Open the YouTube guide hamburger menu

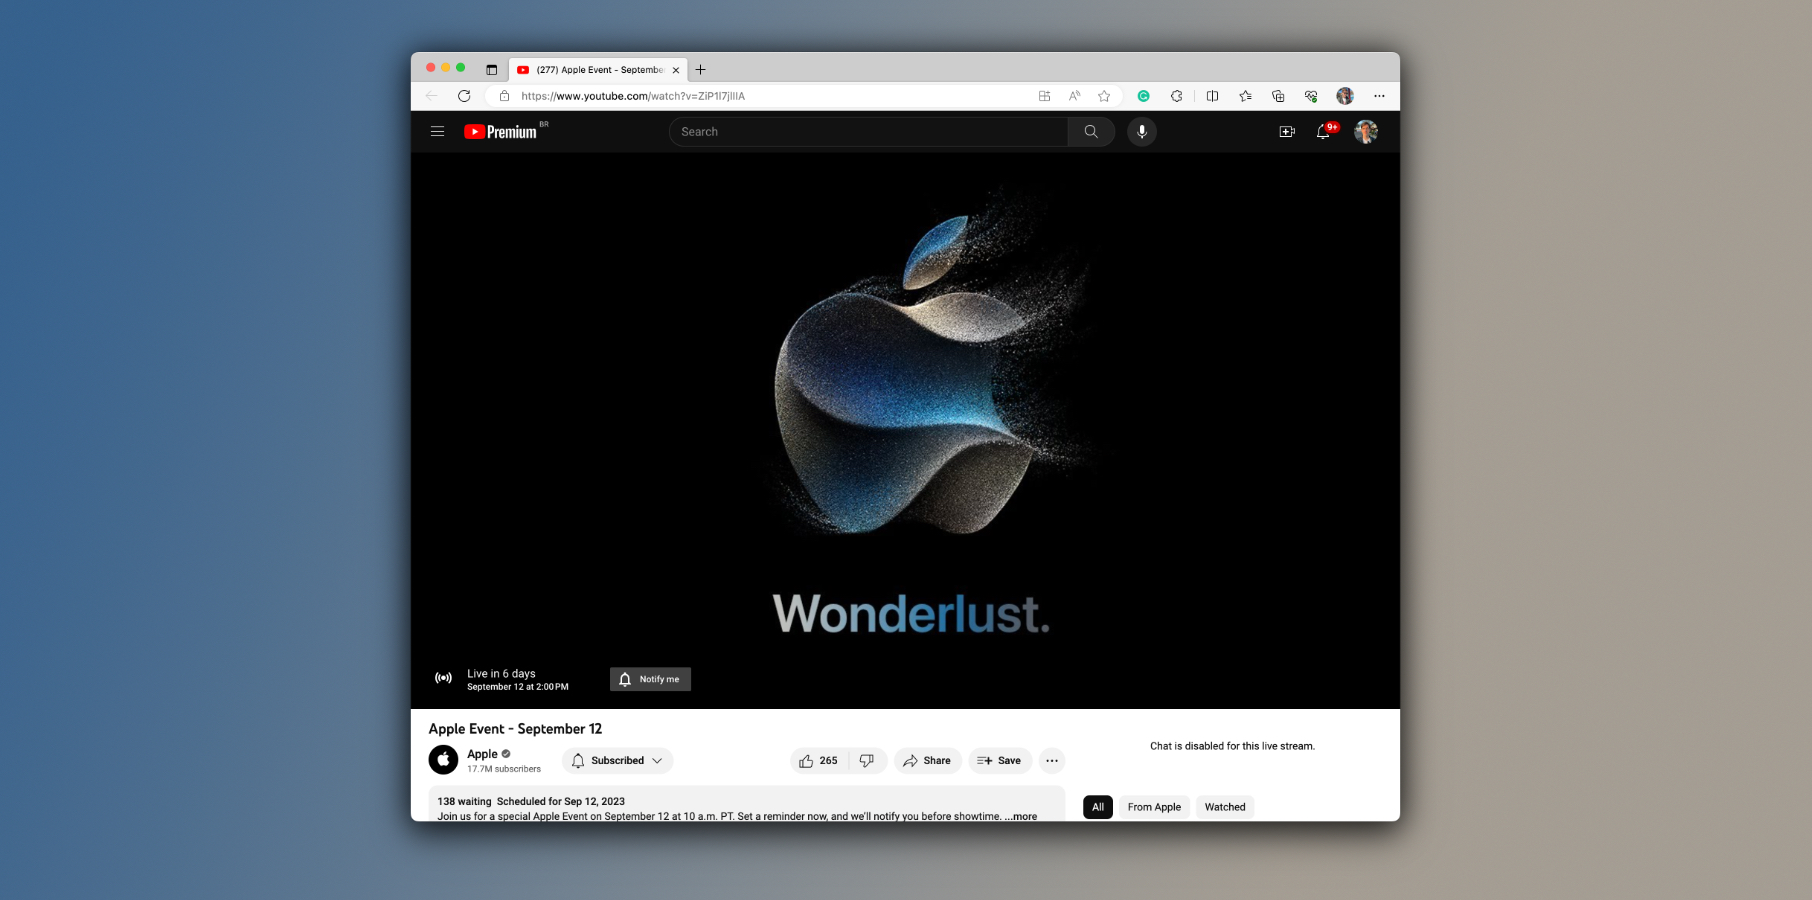pos(437,131)
